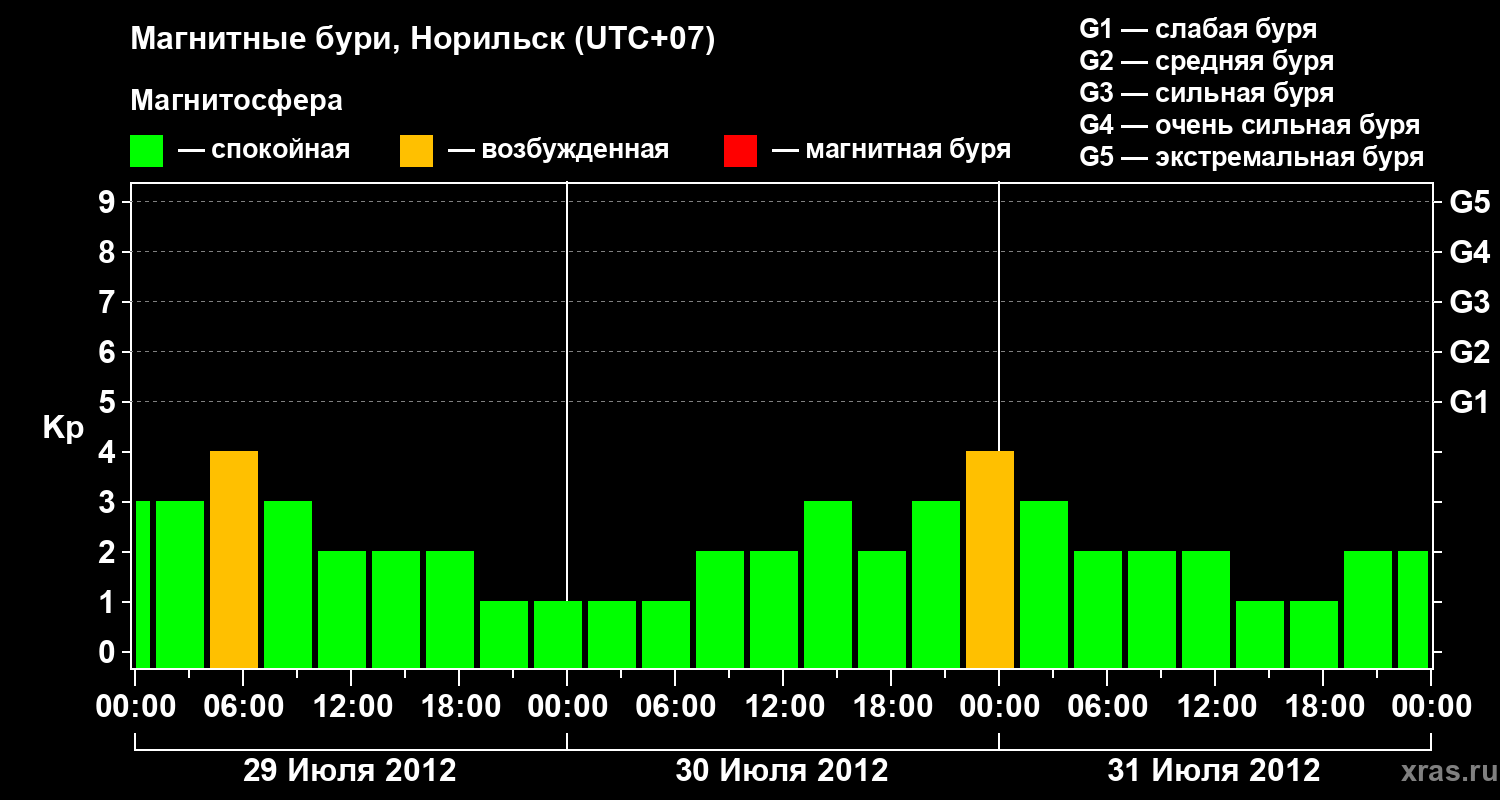Click the 'G5' right-axis storm level label
Viewport: 1500px width, 800px height.
[x=1469, y=202]
